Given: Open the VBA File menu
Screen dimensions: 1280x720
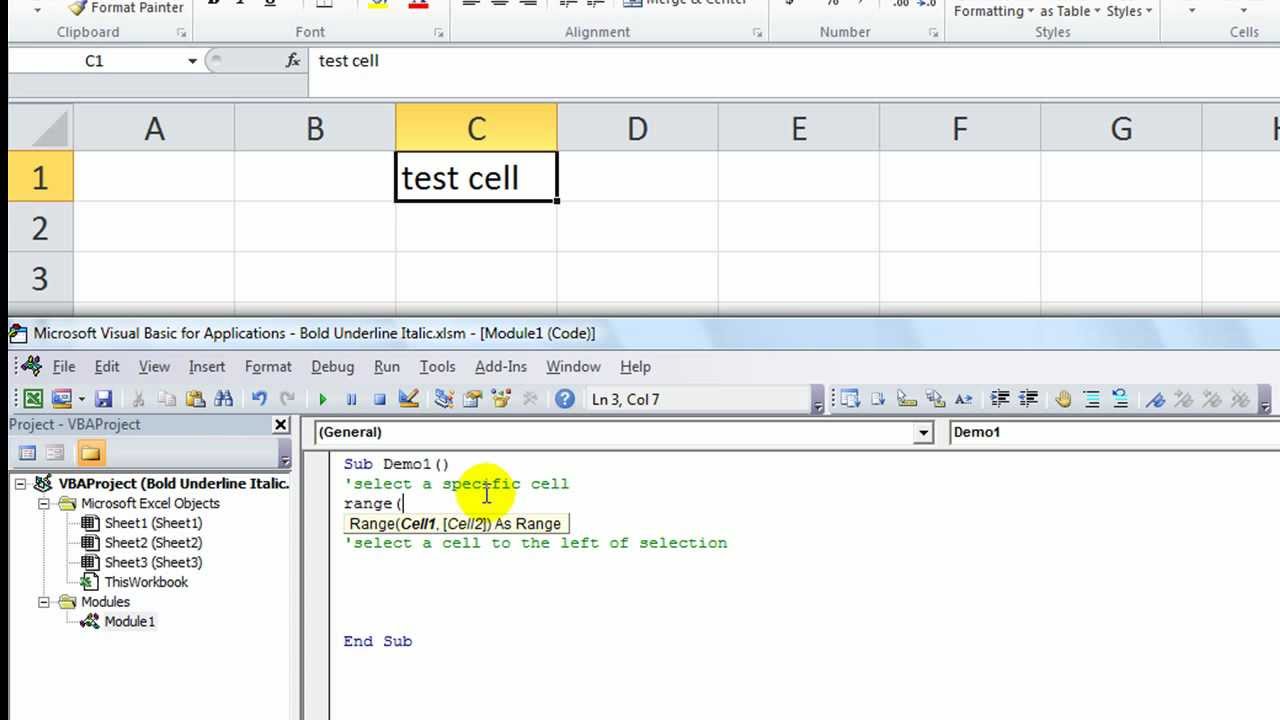Looking at the screenshot, I should [63, 367].
